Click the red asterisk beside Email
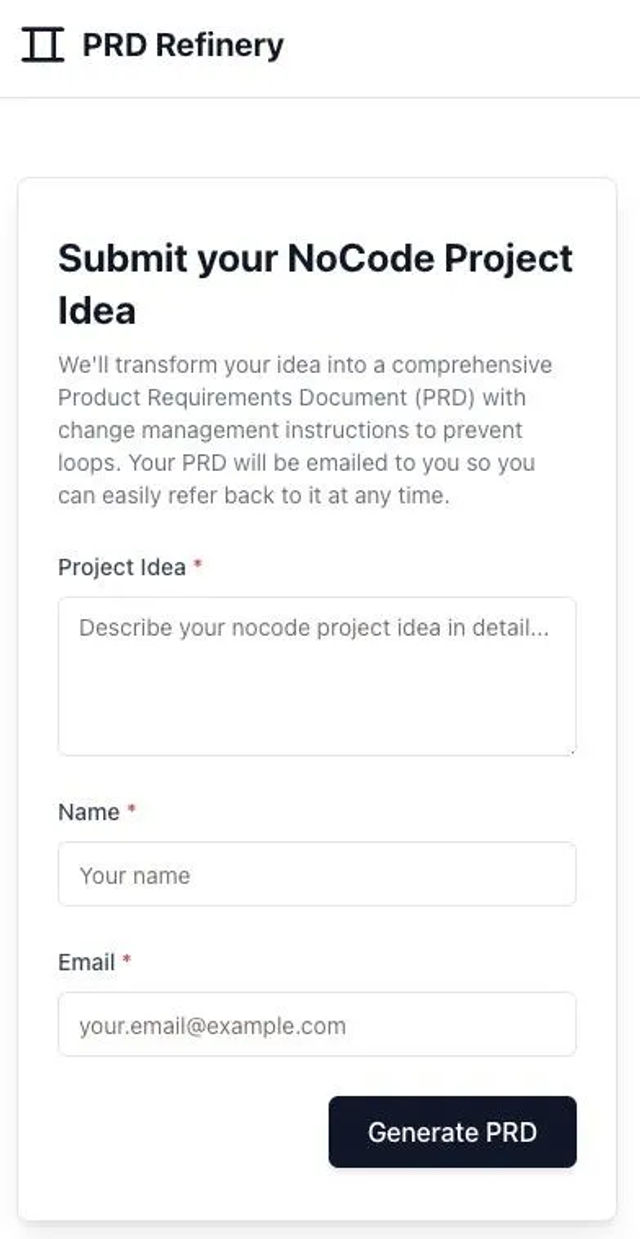The width and height of the screenshot is (640, 1239). point(127,960)
